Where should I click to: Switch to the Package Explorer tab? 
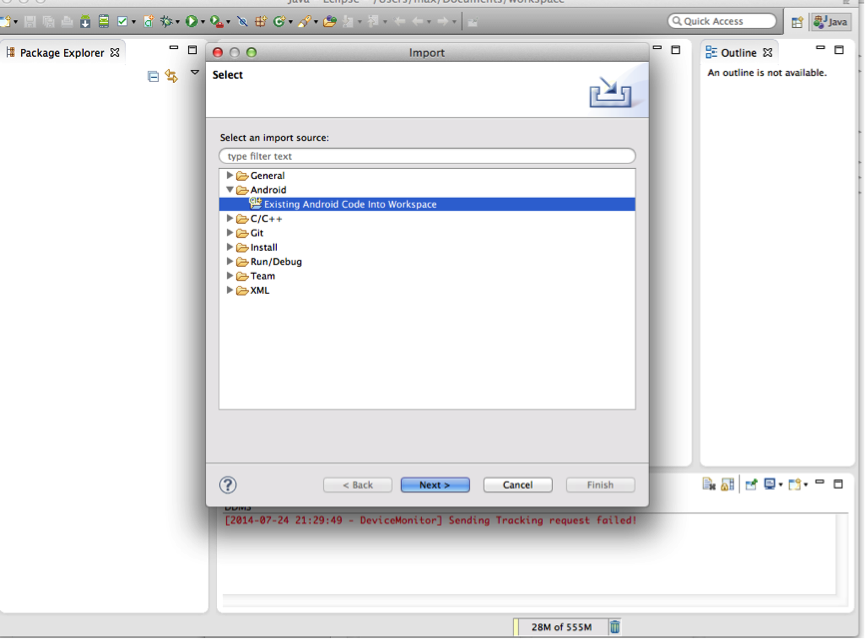62,52
